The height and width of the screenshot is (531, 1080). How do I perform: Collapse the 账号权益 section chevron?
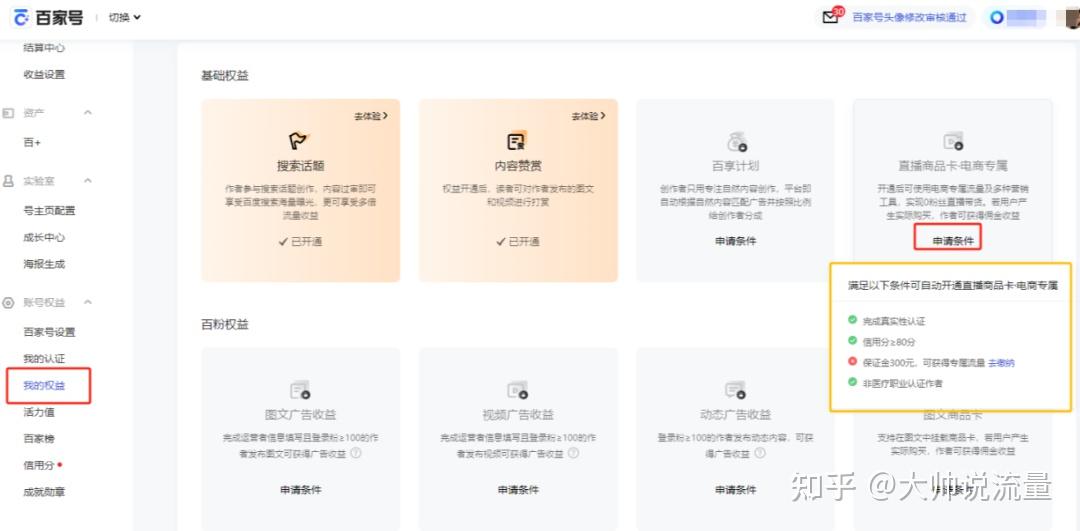87,302
